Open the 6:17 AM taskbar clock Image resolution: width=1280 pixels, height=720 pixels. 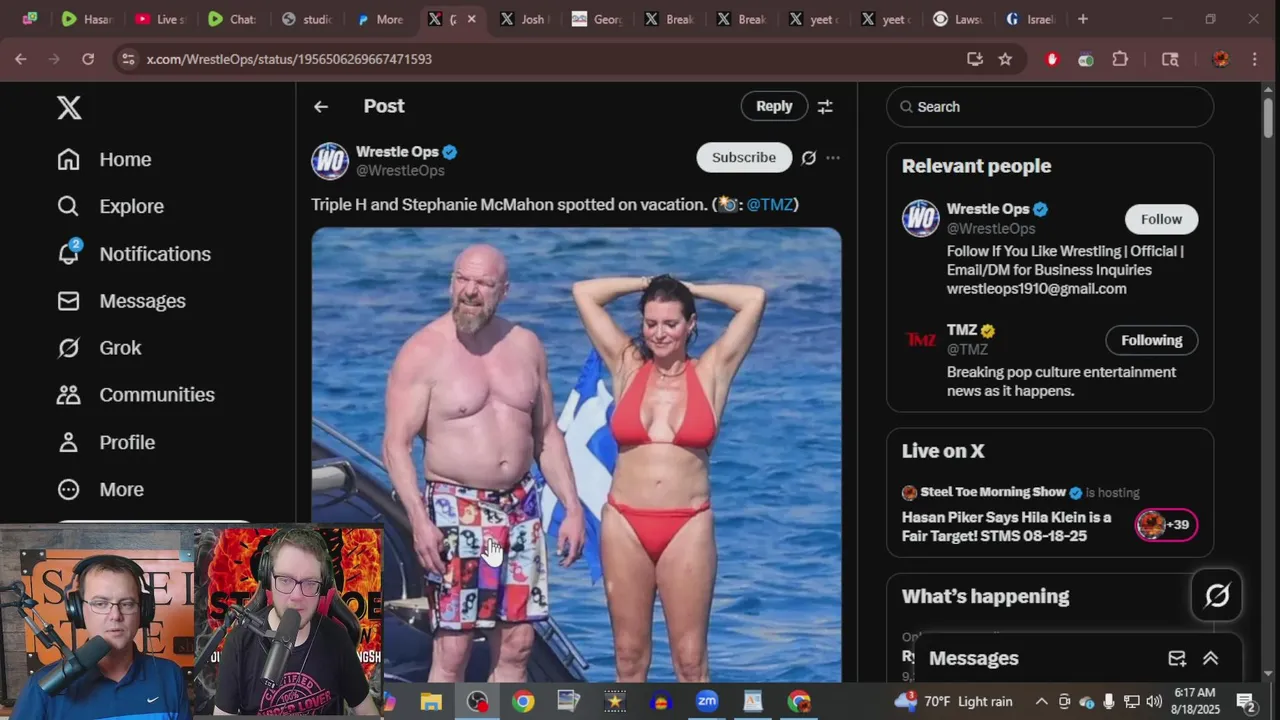(x=1194, y=701)
